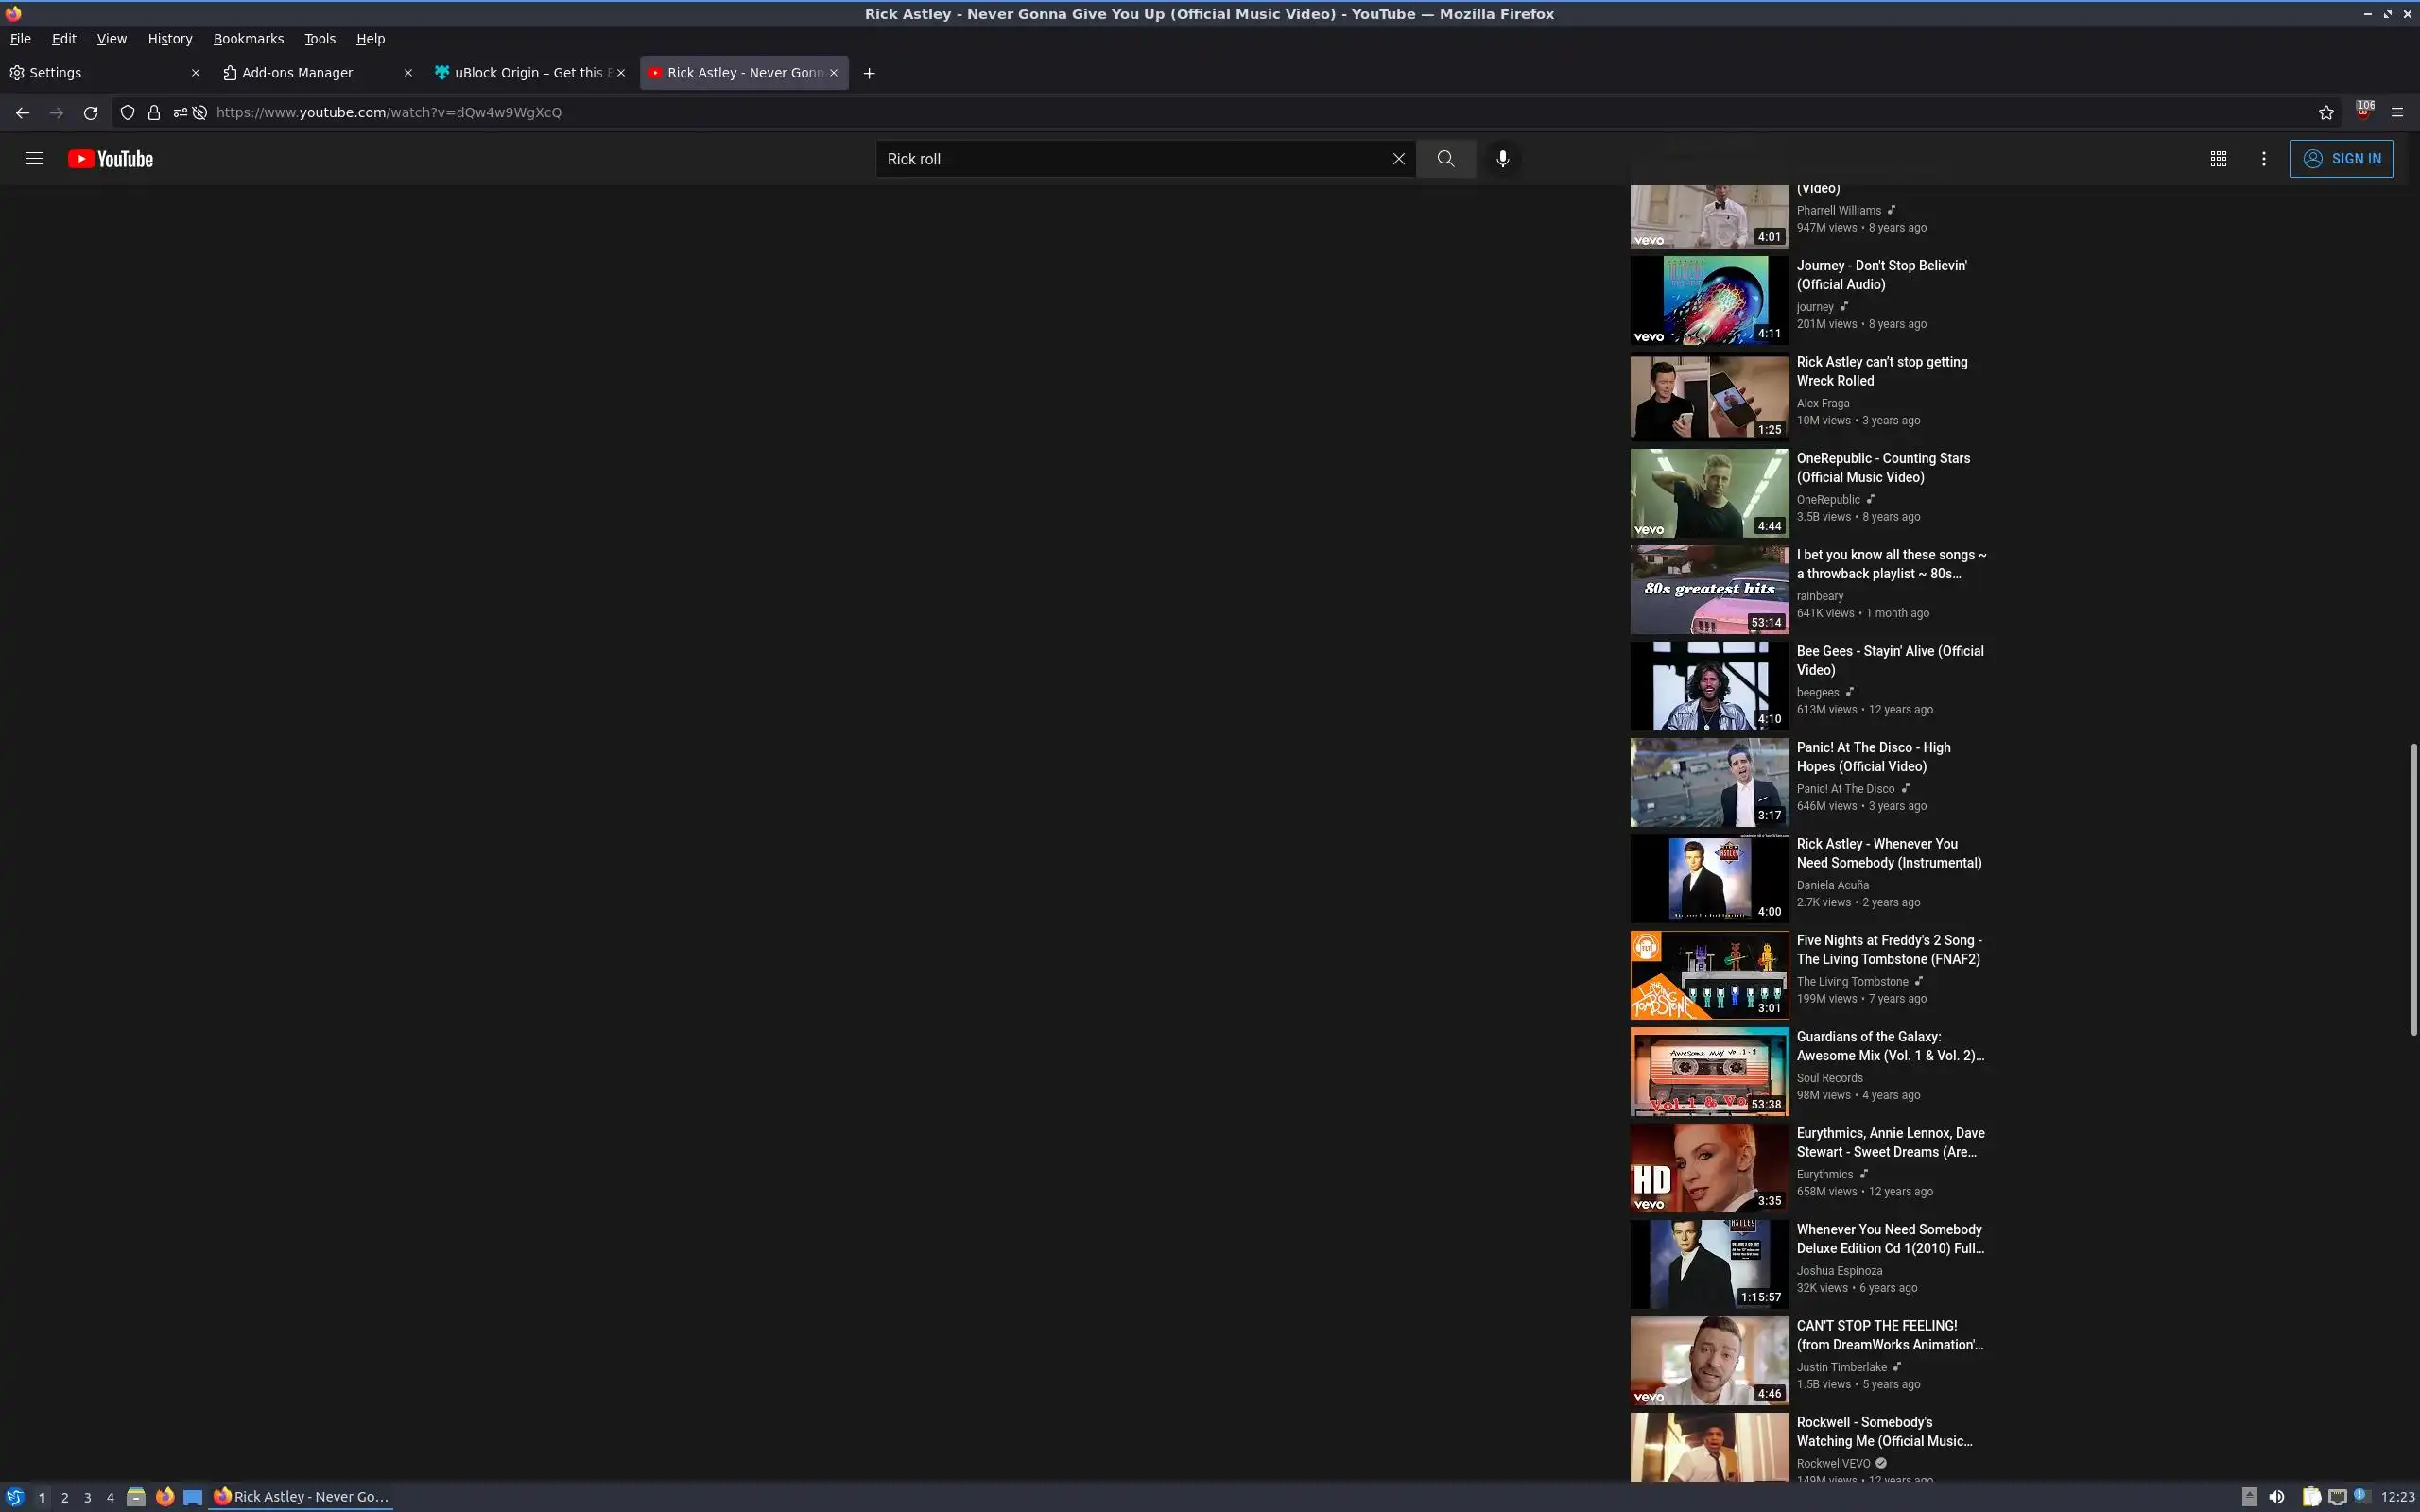Open the YouTube hamburger guide menu

[33, 158]
